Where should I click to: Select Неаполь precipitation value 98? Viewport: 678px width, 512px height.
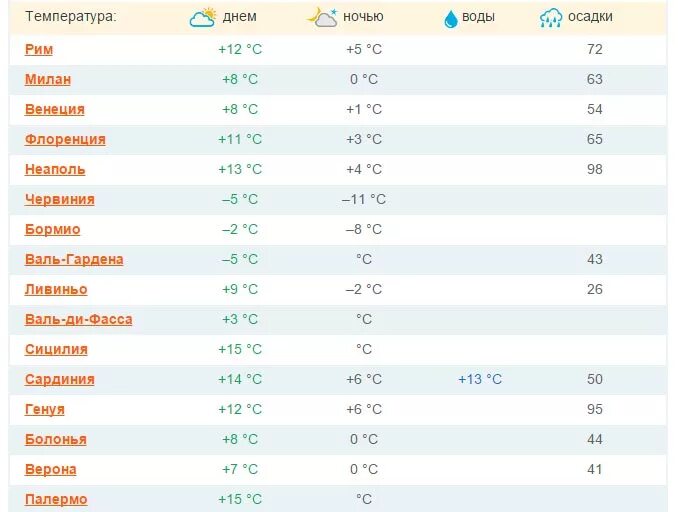tap(595, 169)
